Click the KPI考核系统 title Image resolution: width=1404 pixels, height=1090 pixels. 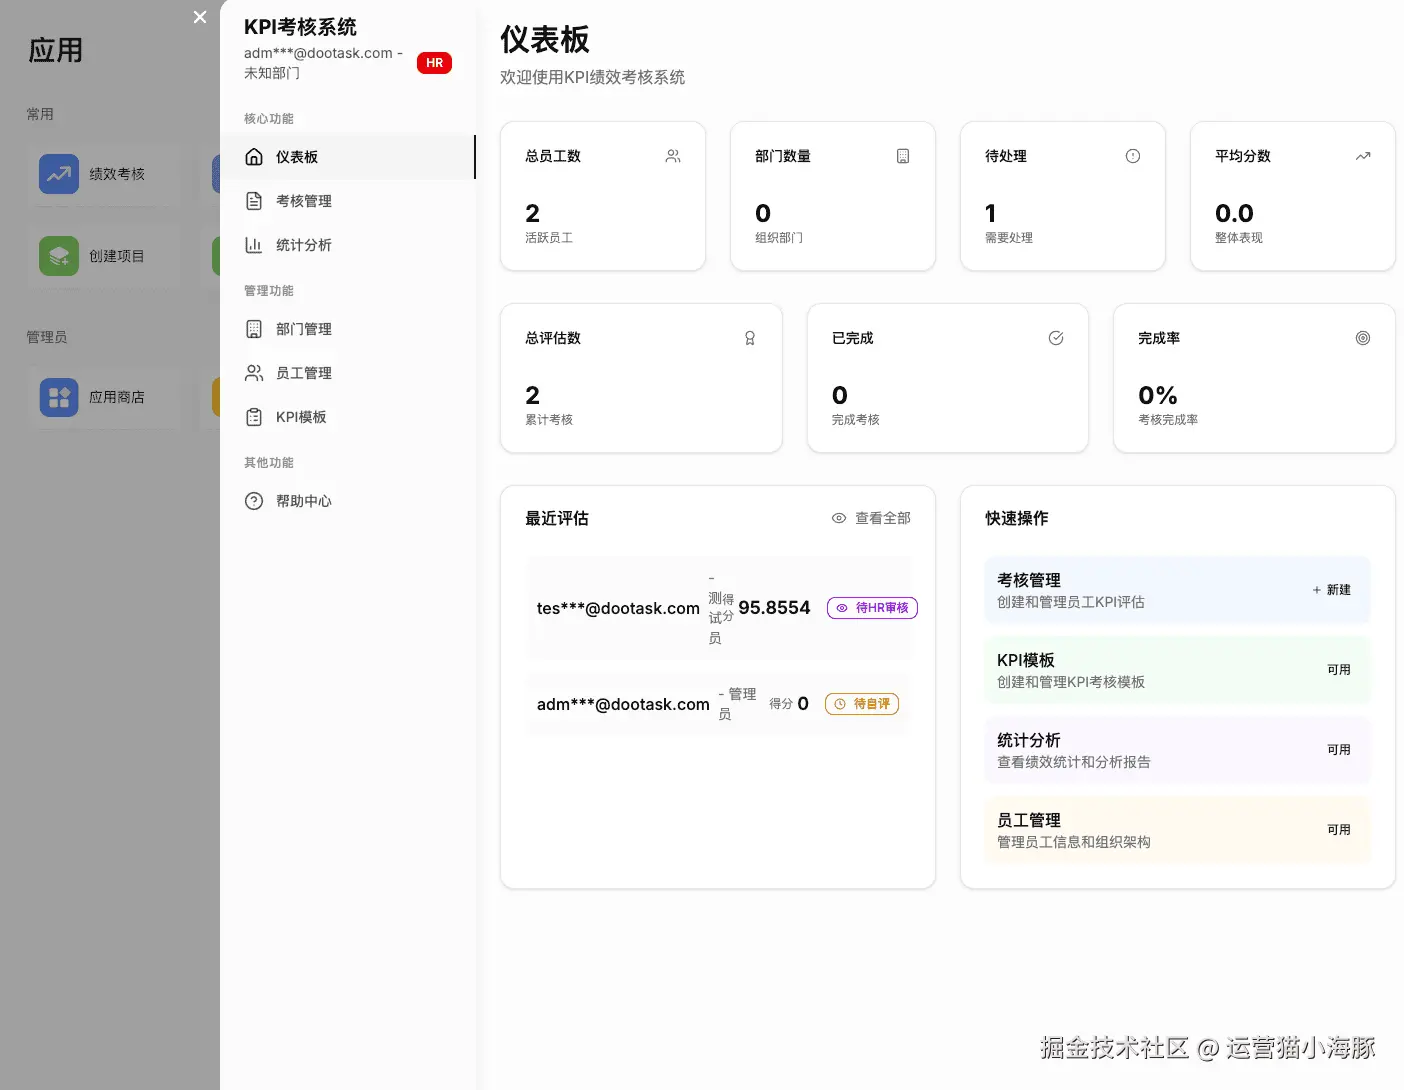pyautogui.click(x=301, y=27)
